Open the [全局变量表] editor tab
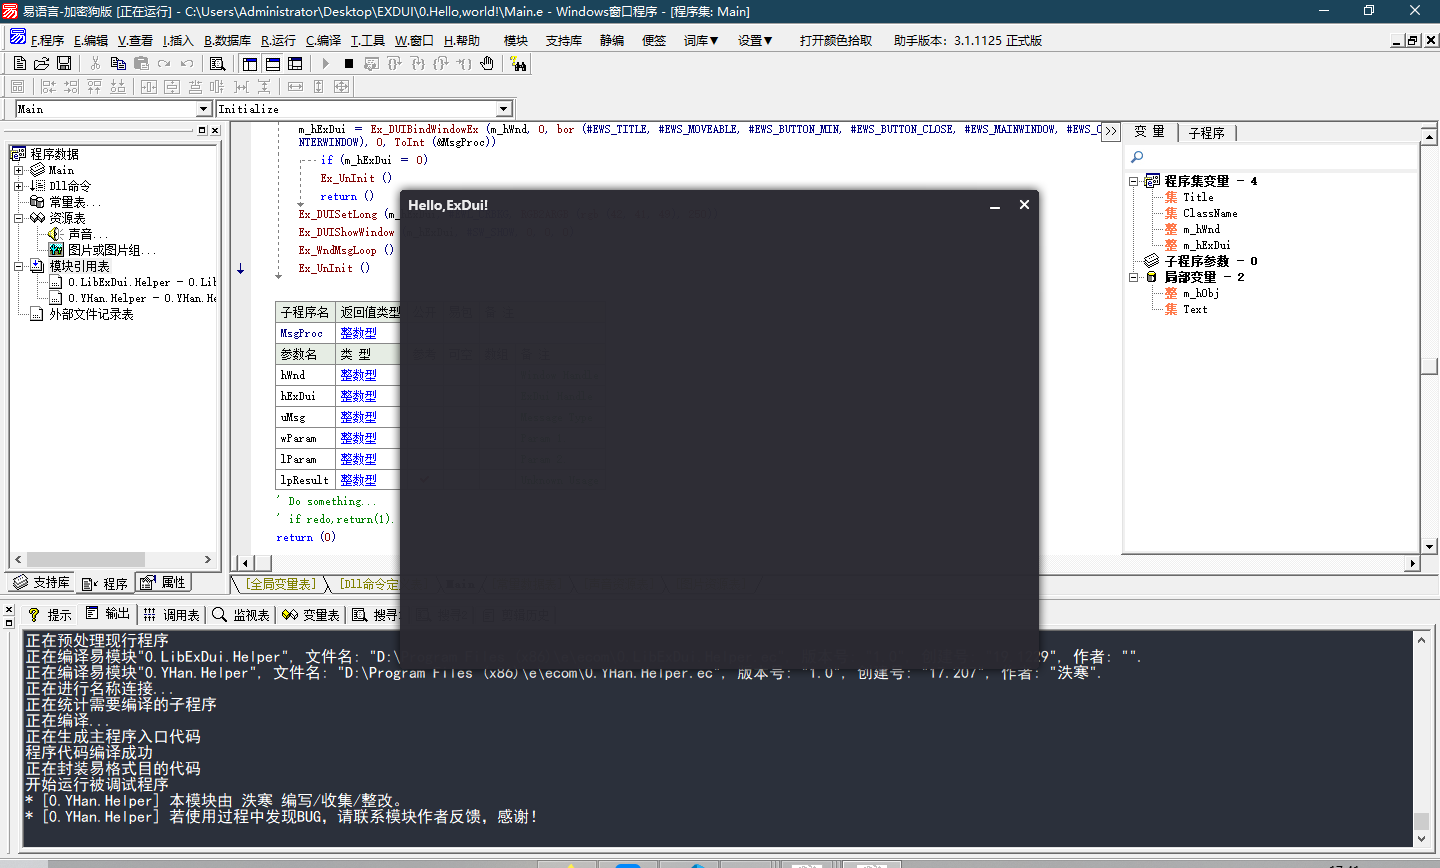The height and width of the screenshot is (868, 1440). 281,584
